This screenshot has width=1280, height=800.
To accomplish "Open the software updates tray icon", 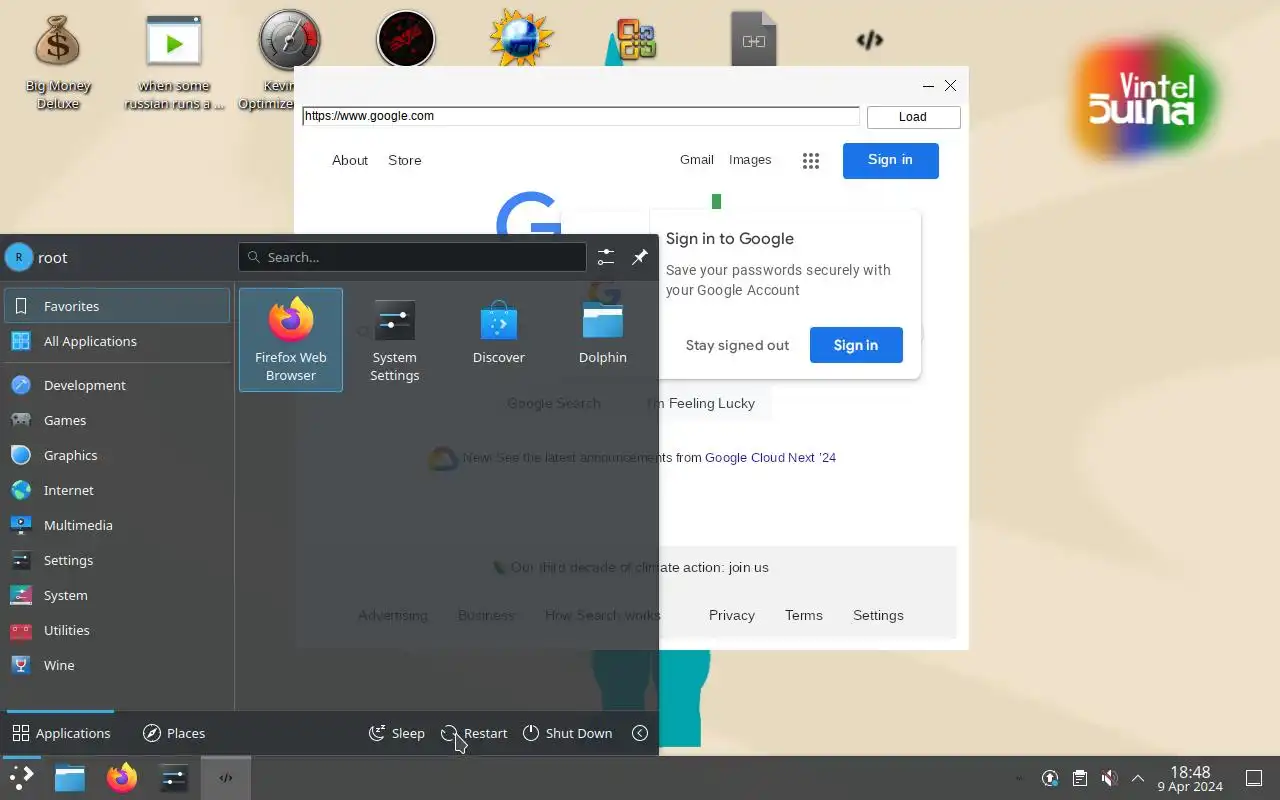I will (x=1050, y=778).
